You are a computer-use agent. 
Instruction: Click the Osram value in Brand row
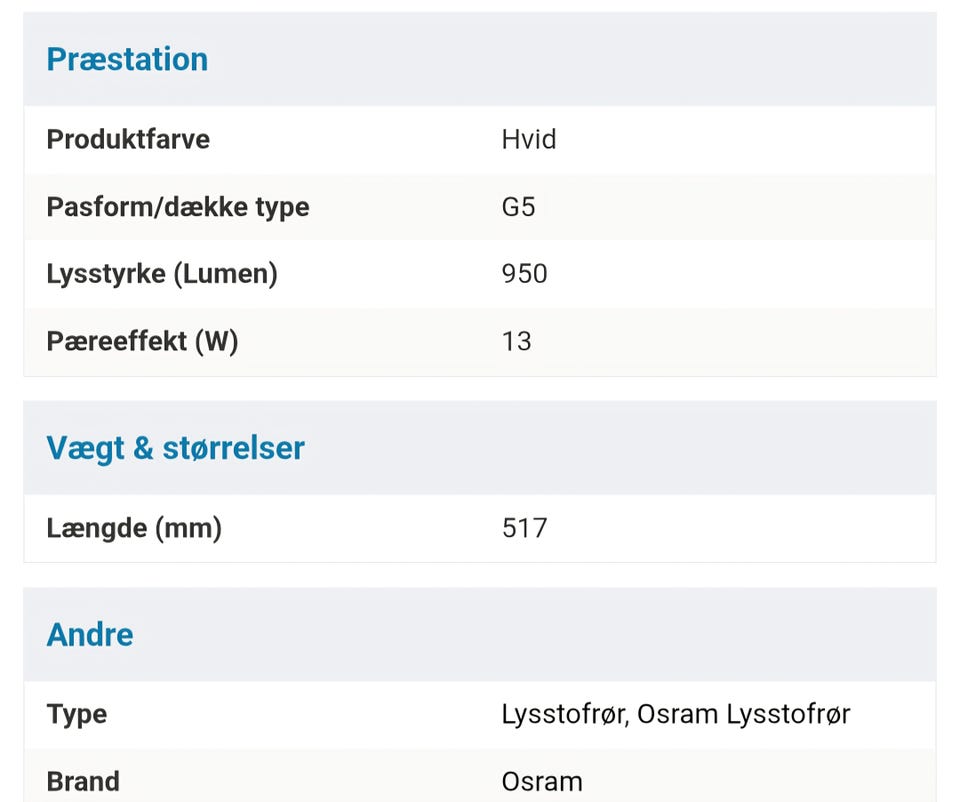click(x=542, y=781)
